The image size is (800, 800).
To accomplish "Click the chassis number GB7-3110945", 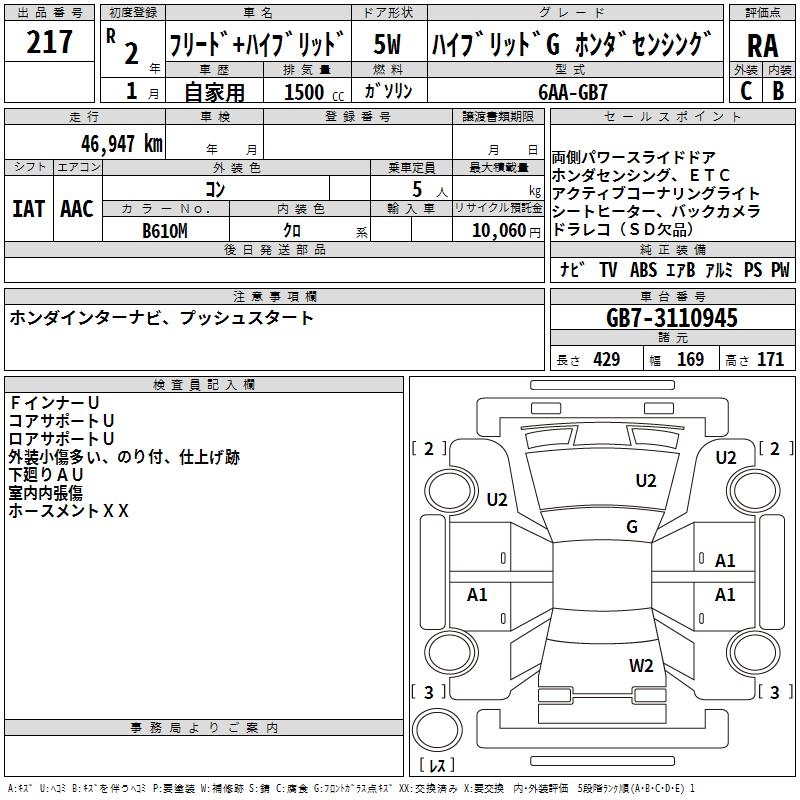I will click(672, 319).
